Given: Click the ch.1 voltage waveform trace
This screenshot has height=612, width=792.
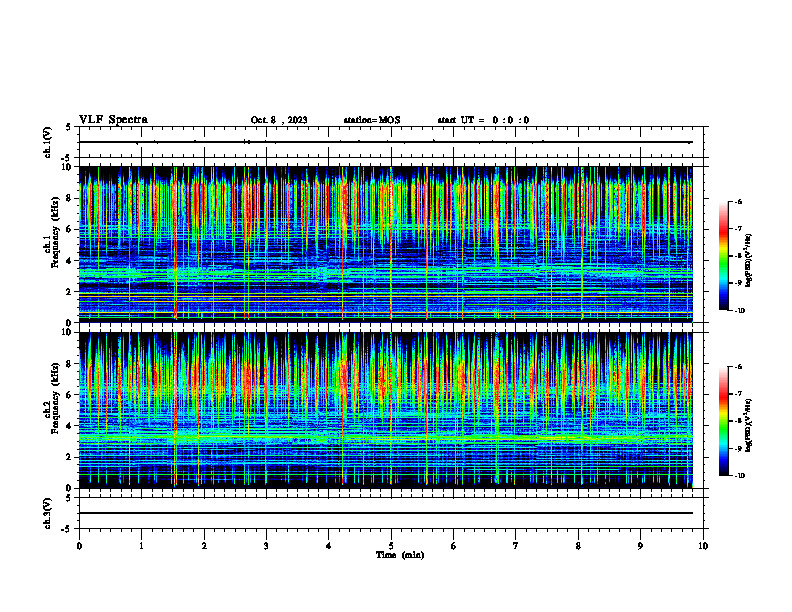Looking at the screenshot, I should click(386, 142).
